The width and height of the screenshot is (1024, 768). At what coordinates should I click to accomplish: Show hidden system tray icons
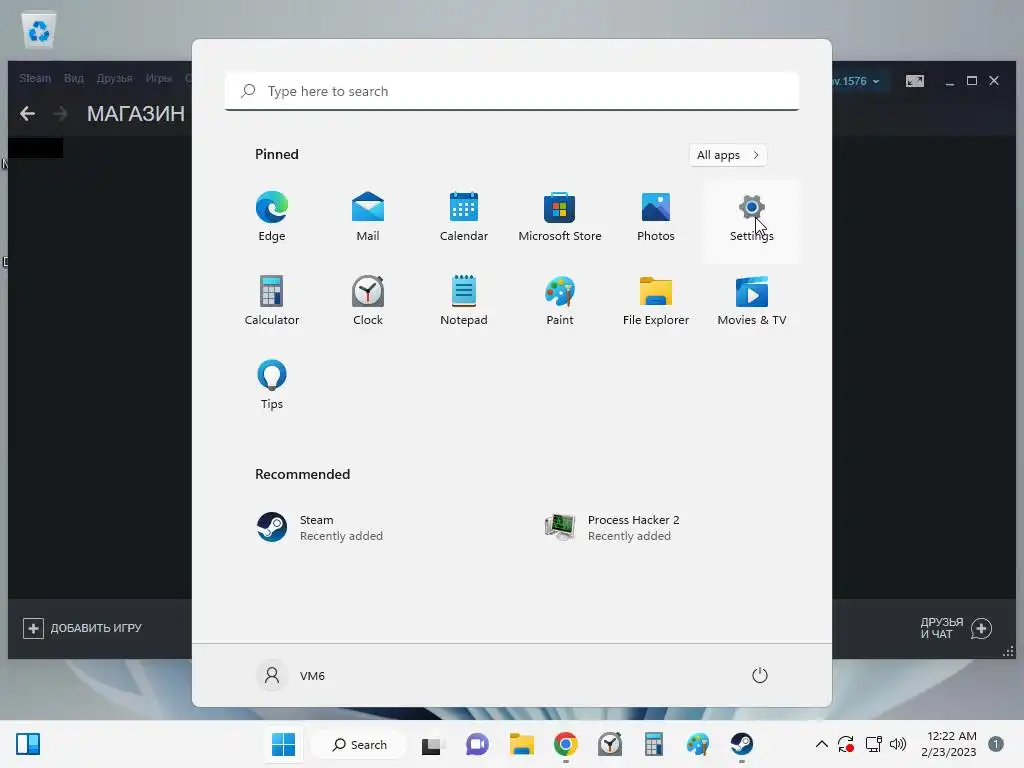tap(822, 744)
